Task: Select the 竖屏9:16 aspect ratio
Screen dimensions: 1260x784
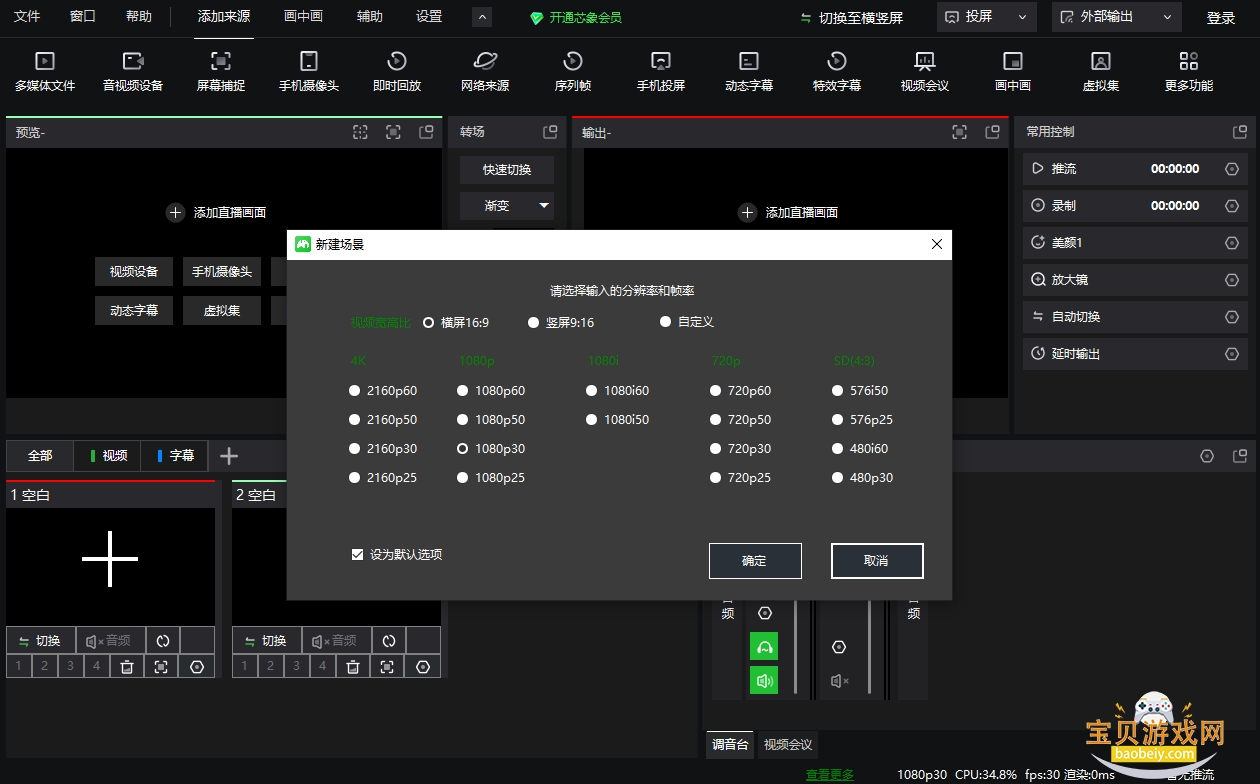Action: [x=562, y=322]
